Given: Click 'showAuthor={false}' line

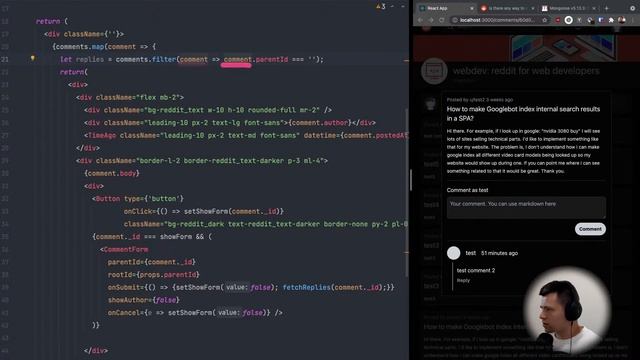Looking at the screenshot, I should coord(144,300).
